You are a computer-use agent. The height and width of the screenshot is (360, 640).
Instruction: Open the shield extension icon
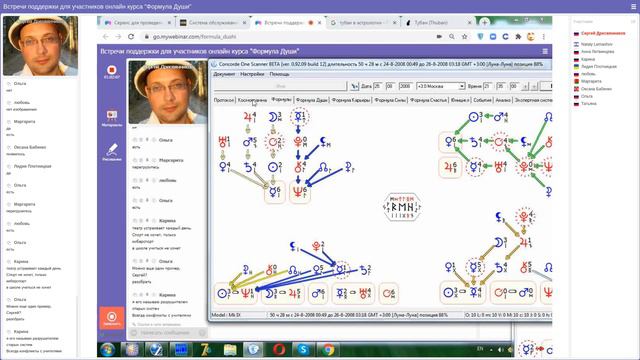pyautogui.click(x=480, y=37)
